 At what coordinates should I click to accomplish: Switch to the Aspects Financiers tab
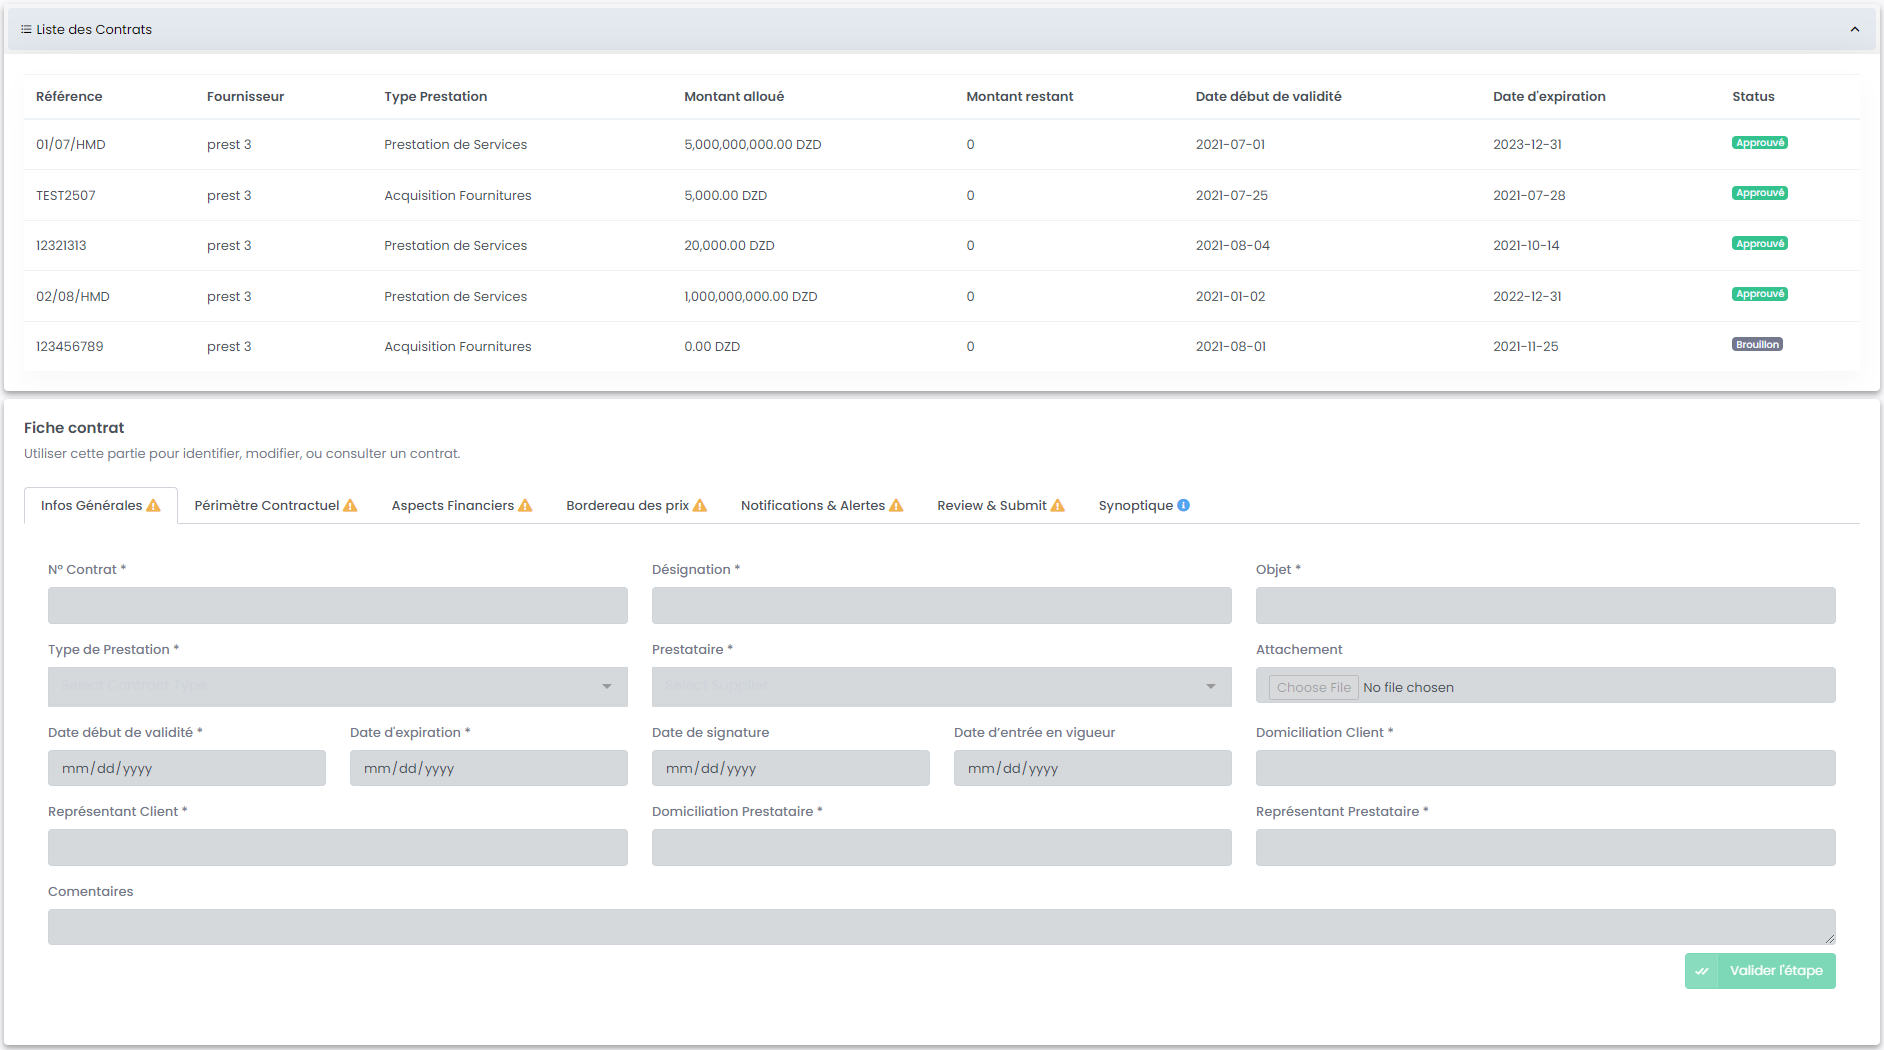[452, 506]
